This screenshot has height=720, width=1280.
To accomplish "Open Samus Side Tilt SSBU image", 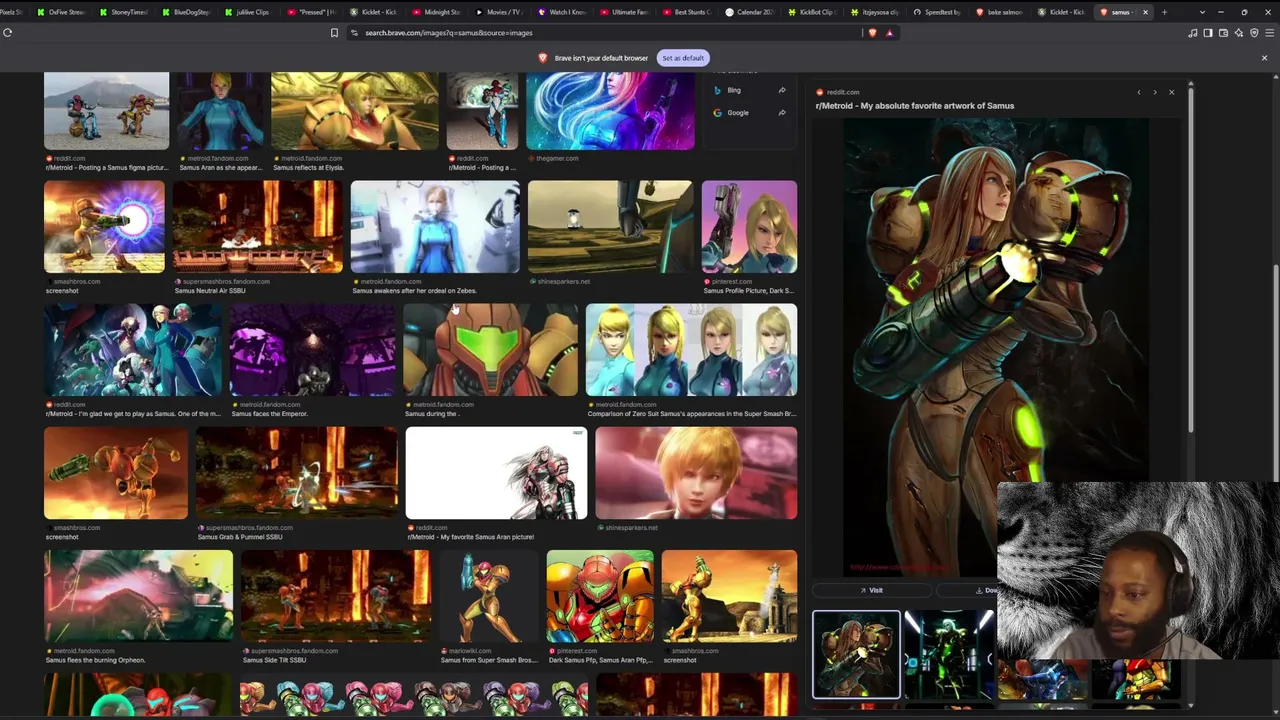I will [x=336, y=596].
